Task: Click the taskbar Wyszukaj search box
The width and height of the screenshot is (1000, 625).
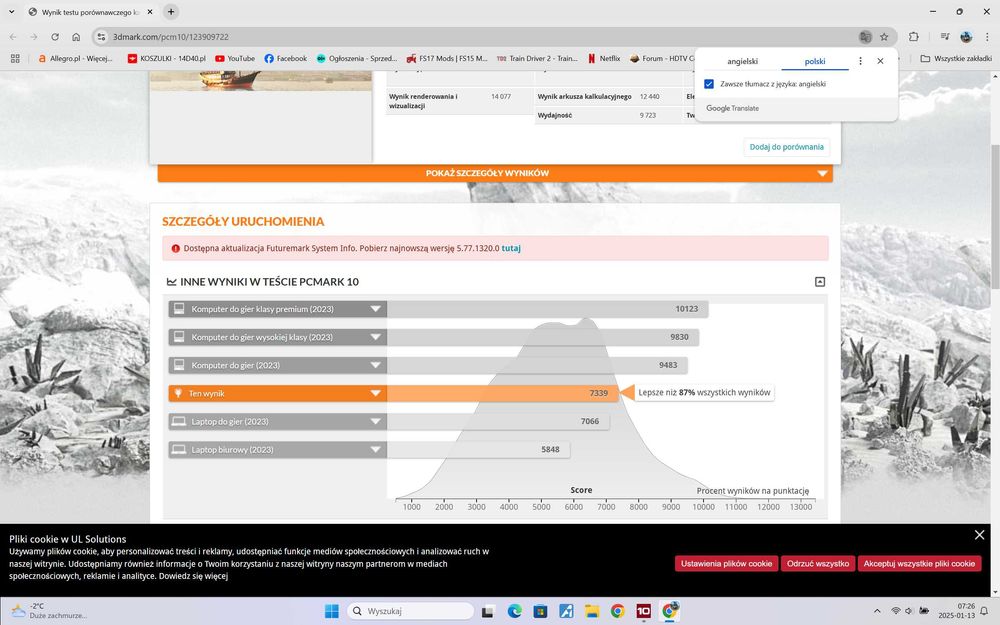Action: [x=411, y=611]
